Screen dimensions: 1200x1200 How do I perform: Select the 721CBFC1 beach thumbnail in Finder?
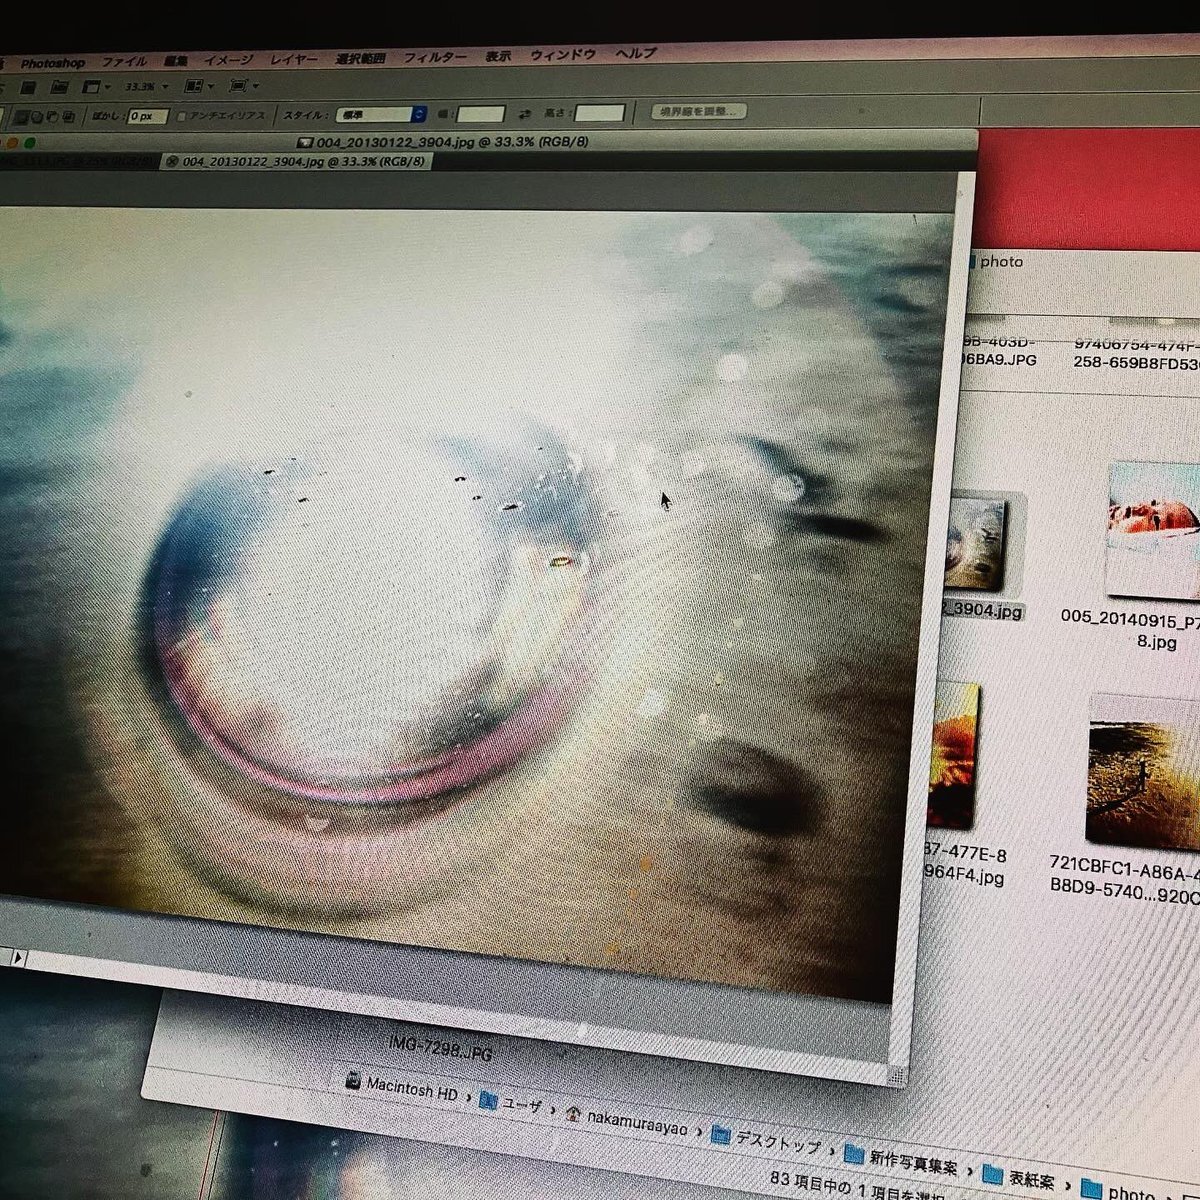click(x=1143, y=772)
